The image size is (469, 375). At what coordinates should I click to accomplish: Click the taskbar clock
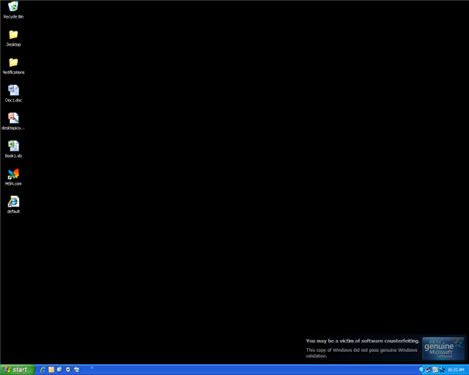(456, 370)
